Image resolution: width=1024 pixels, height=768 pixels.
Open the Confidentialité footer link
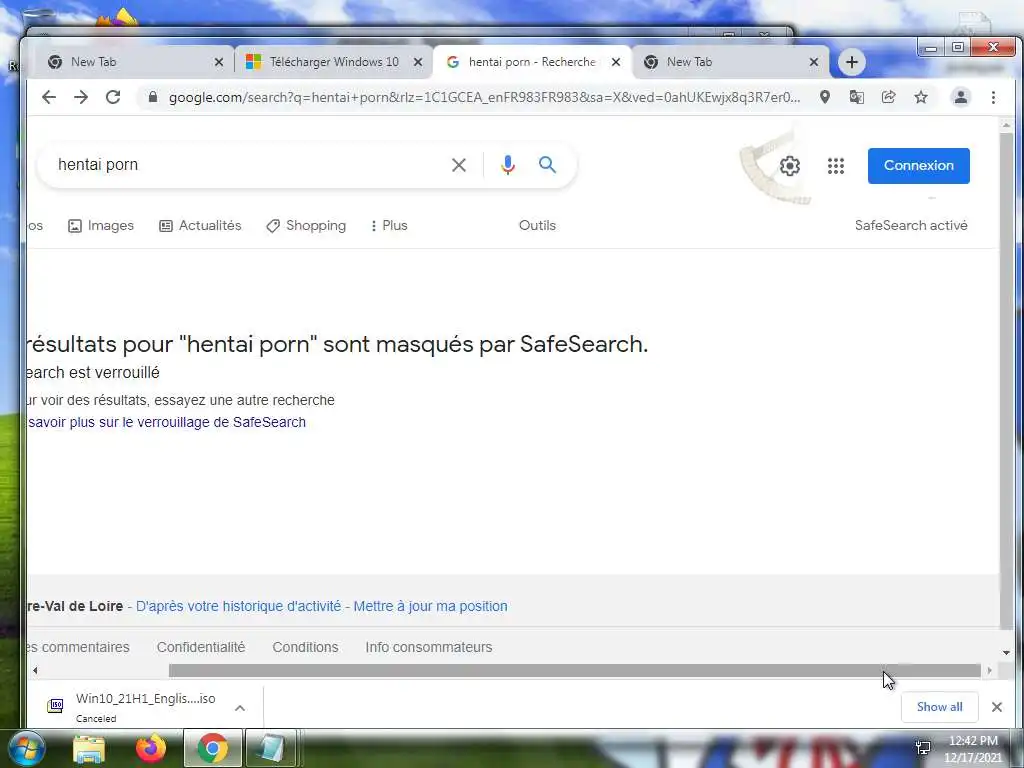[x=201, y=647]
